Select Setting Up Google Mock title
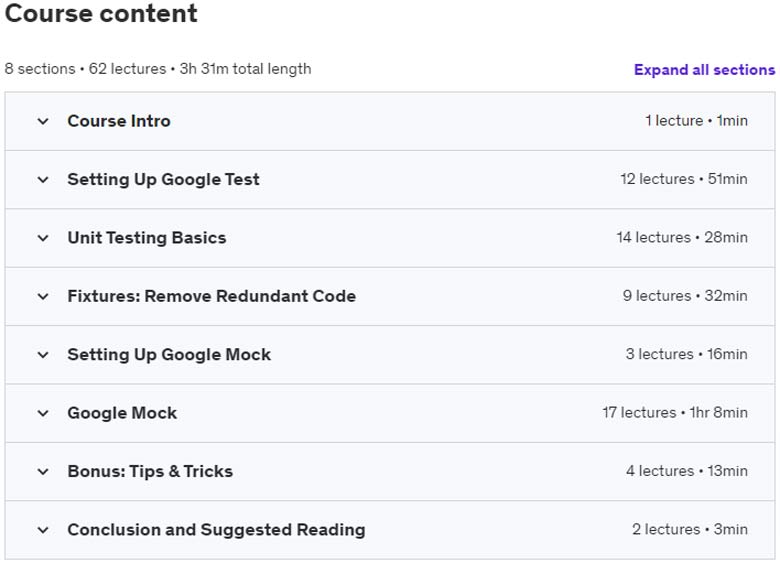 point(169,355)
